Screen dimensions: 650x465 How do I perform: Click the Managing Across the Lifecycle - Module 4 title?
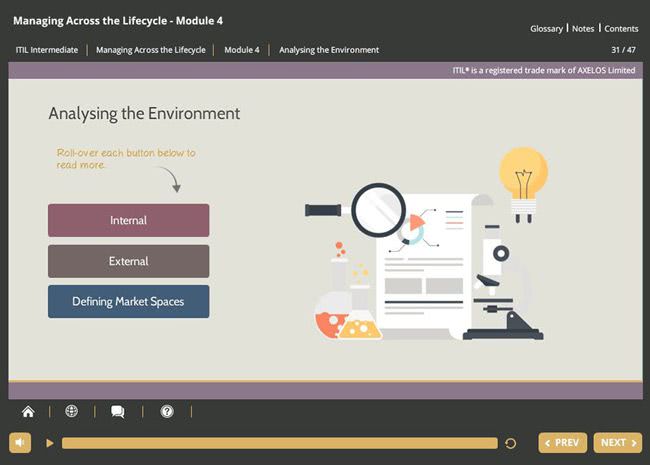pyautogui.click(x=118, y=21)
